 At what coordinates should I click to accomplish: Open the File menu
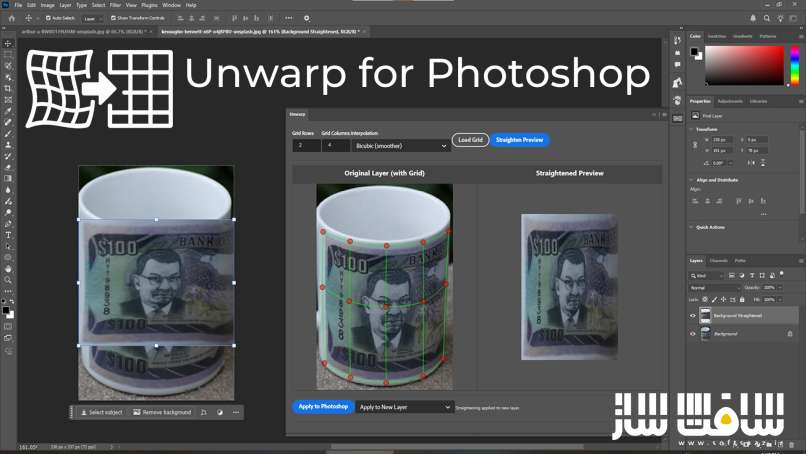(x=18, y=5)
